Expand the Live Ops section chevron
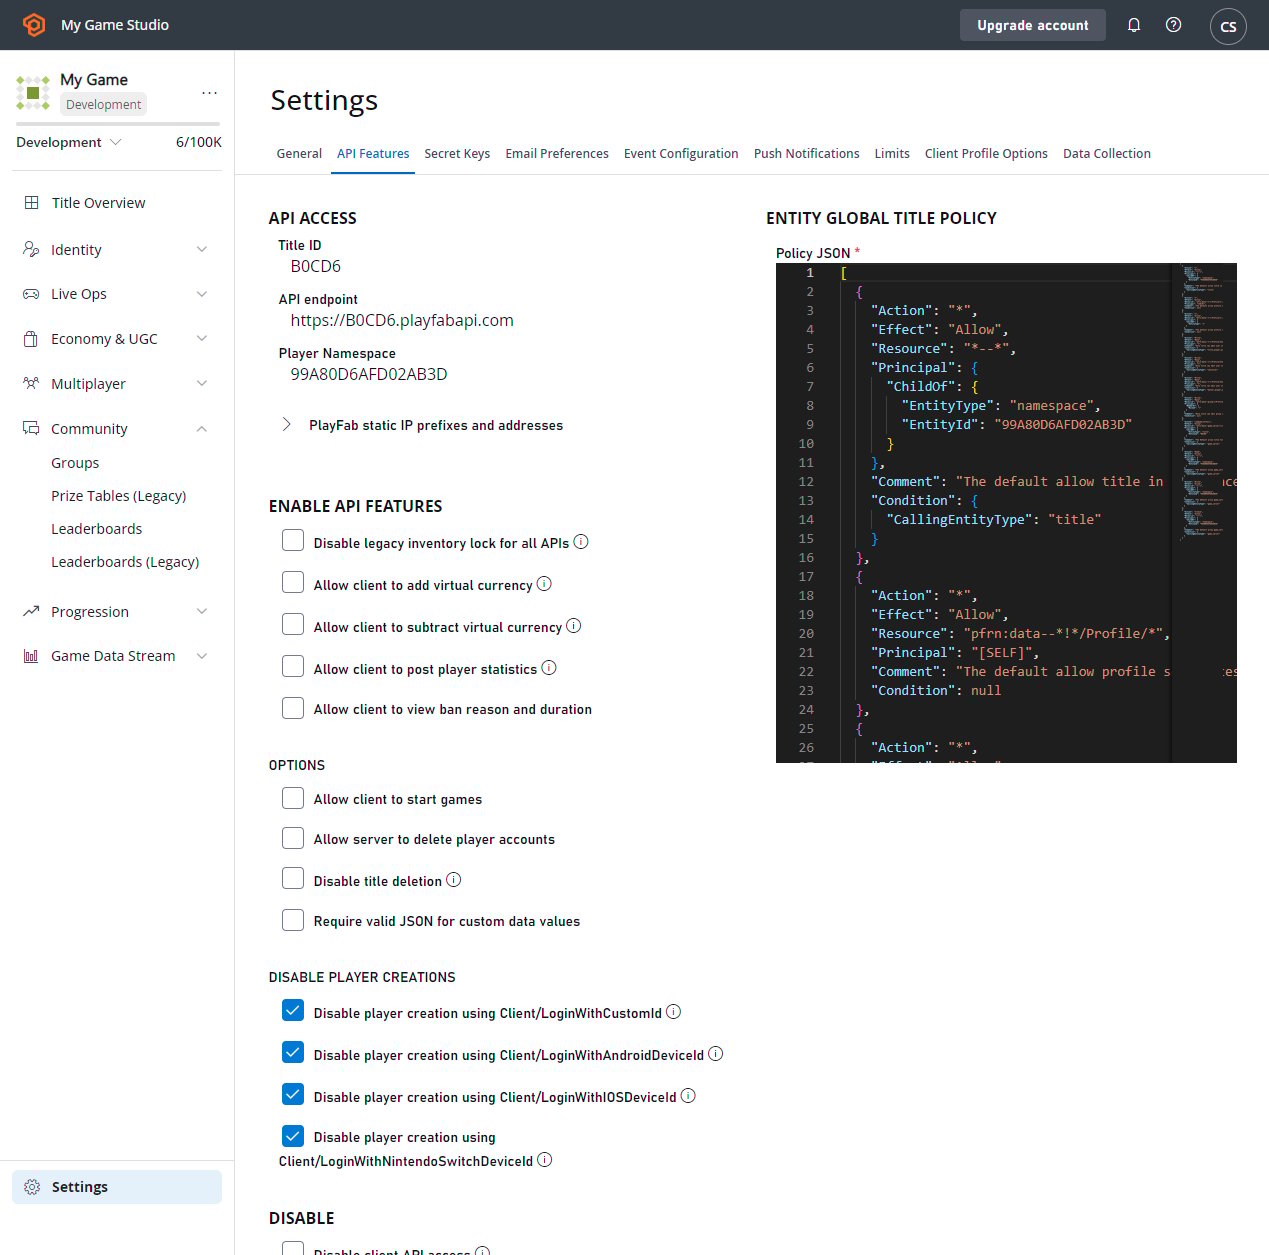 pos(202,294)
